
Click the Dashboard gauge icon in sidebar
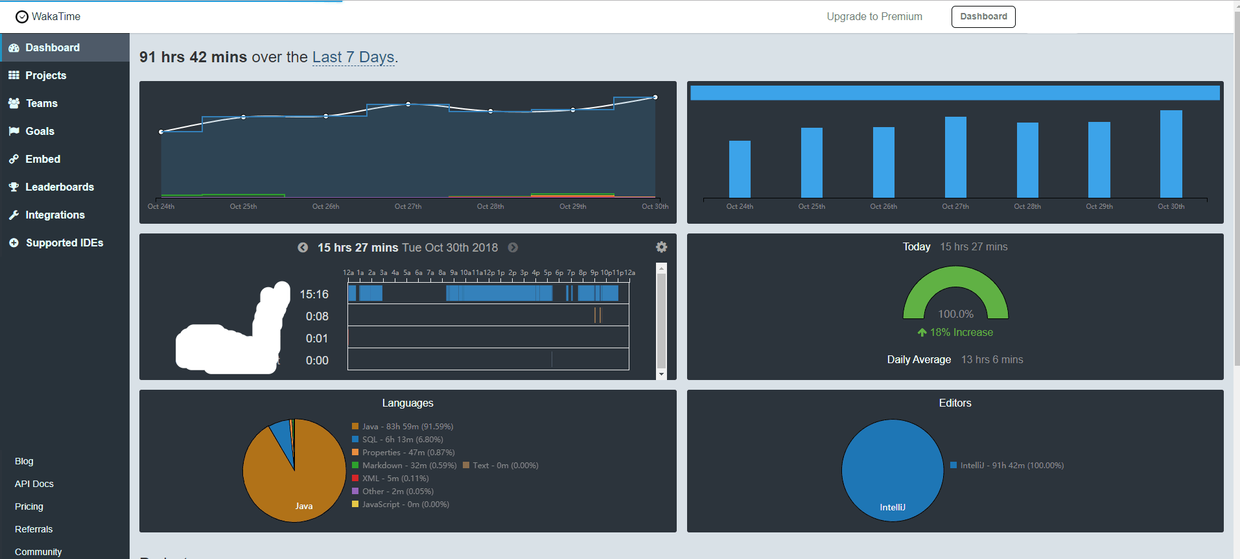pyautogui.click(x=14, y=48)
